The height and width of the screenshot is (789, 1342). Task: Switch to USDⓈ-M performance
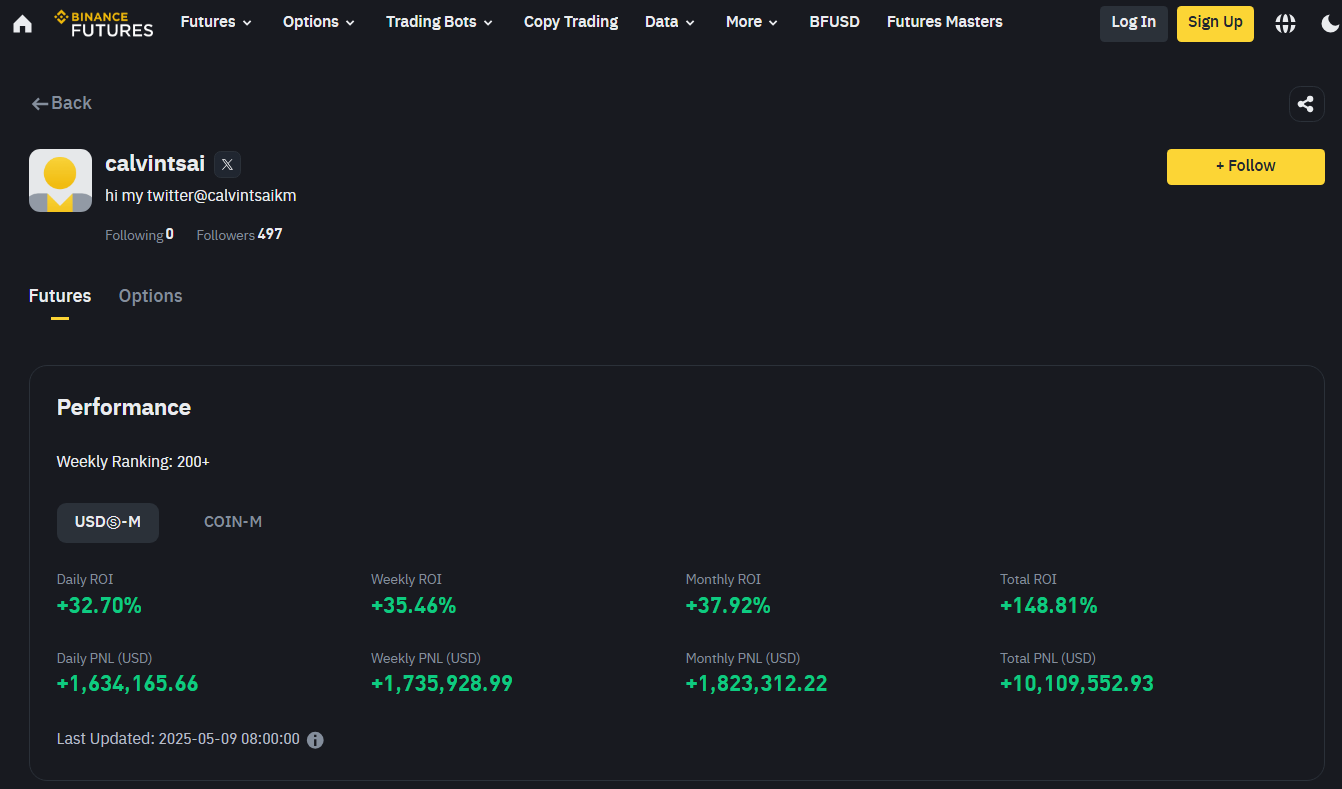108,522
